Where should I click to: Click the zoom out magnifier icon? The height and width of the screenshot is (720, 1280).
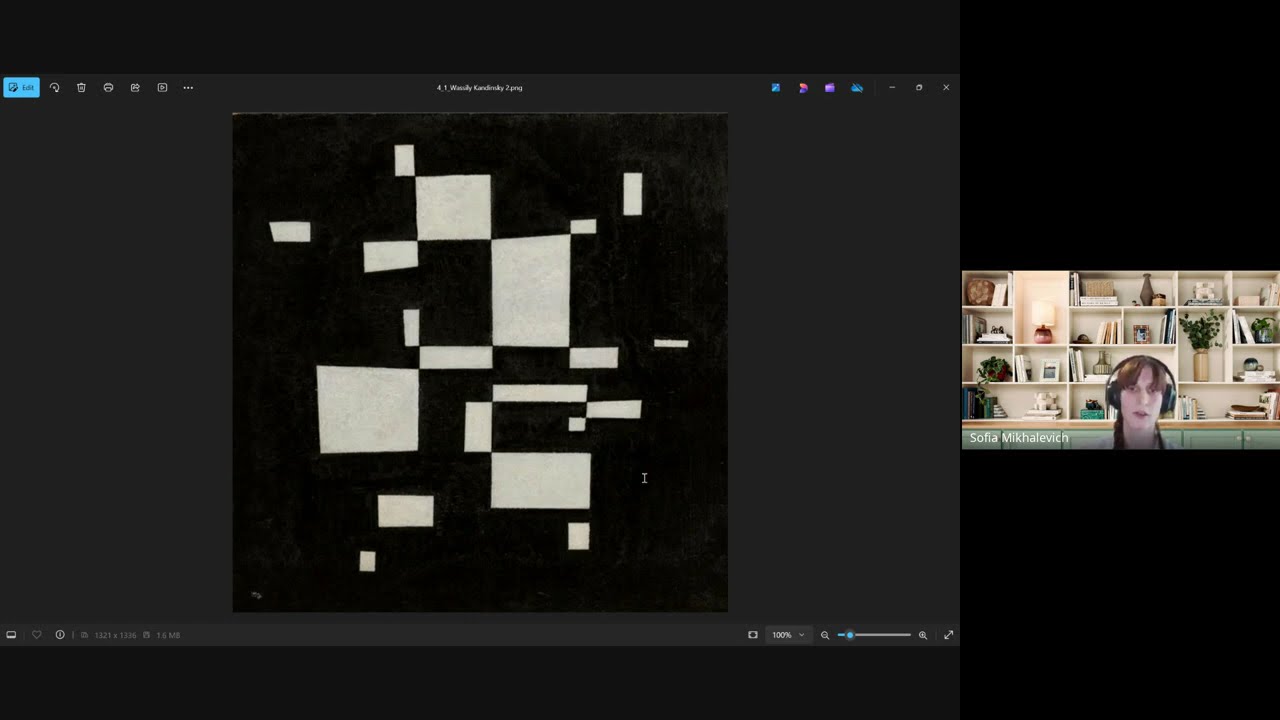point(825,635)
